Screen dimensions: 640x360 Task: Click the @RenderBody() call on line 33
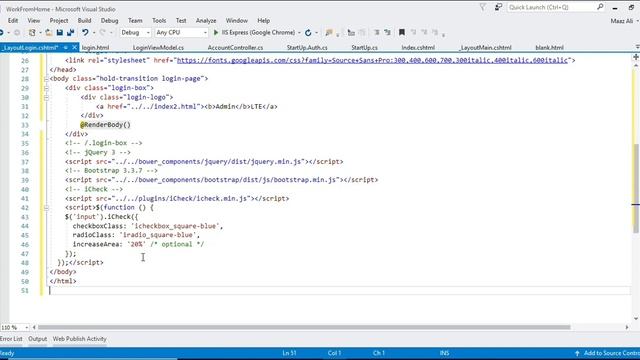(105, 125)
